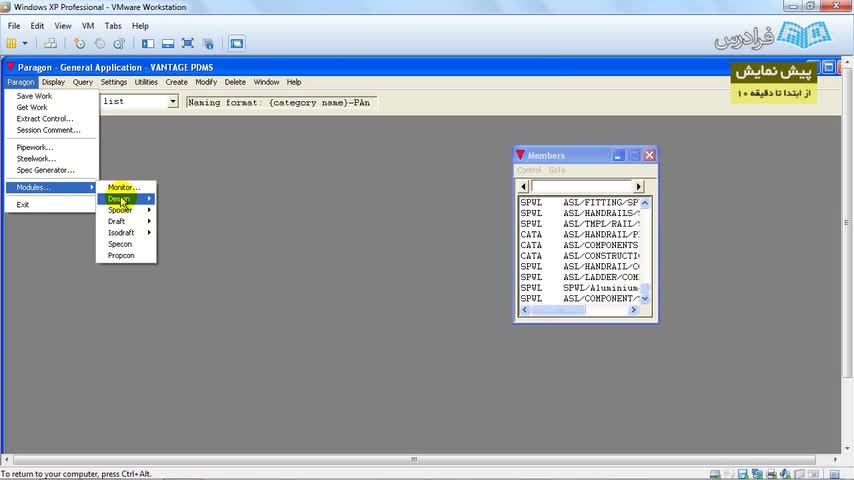Expand the Spooler module submenu
This screenshot has height=480, width=854.
[126, 210]
